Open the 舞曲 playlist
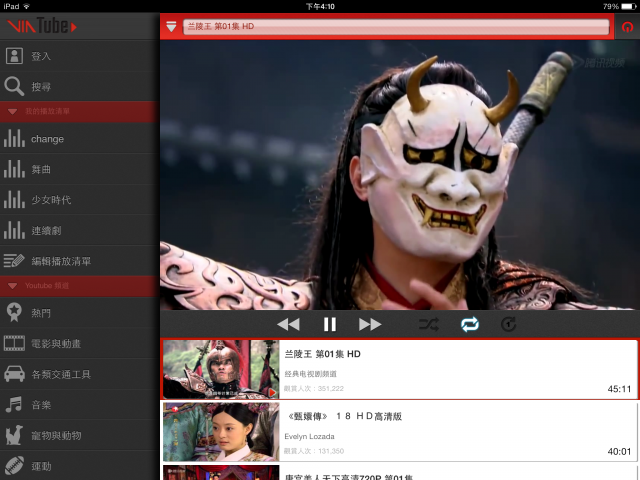 [x=80, y=169]
